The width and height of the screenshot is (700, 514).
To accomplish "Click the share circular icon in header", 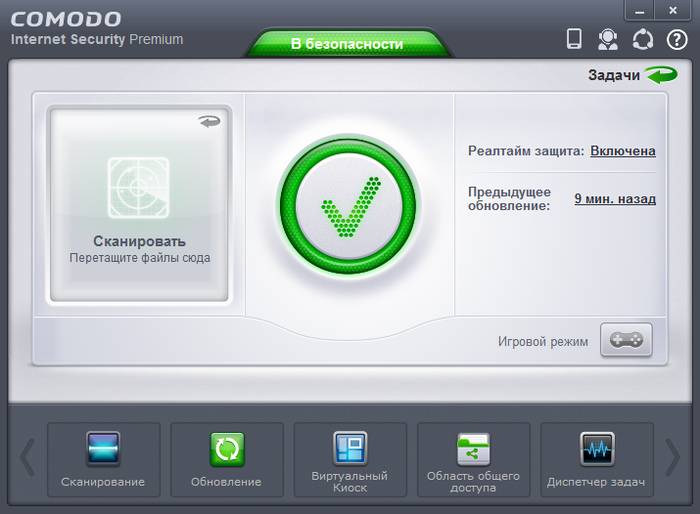I will 642,39.
